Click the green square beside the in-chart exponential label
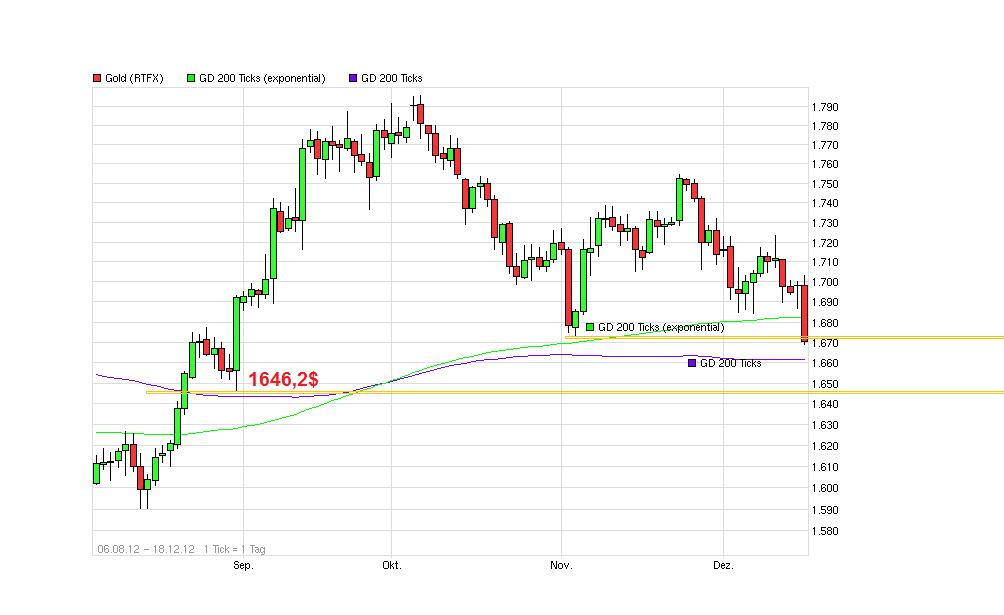The height and width of the screenshot is (615, 1004). 589,326
